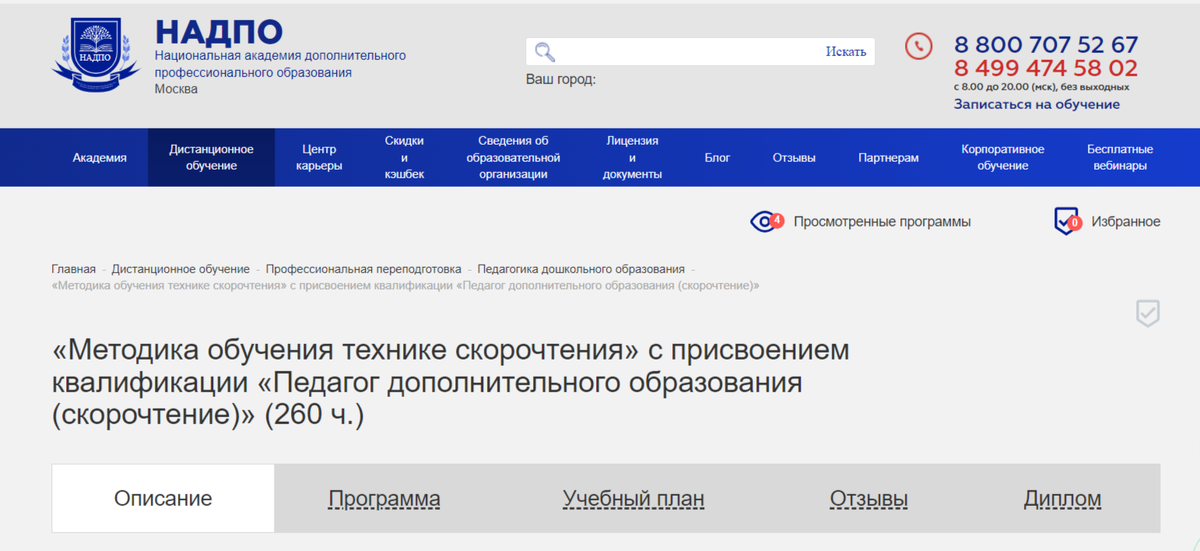Switch to the Диплом tab

[1062, 499]
